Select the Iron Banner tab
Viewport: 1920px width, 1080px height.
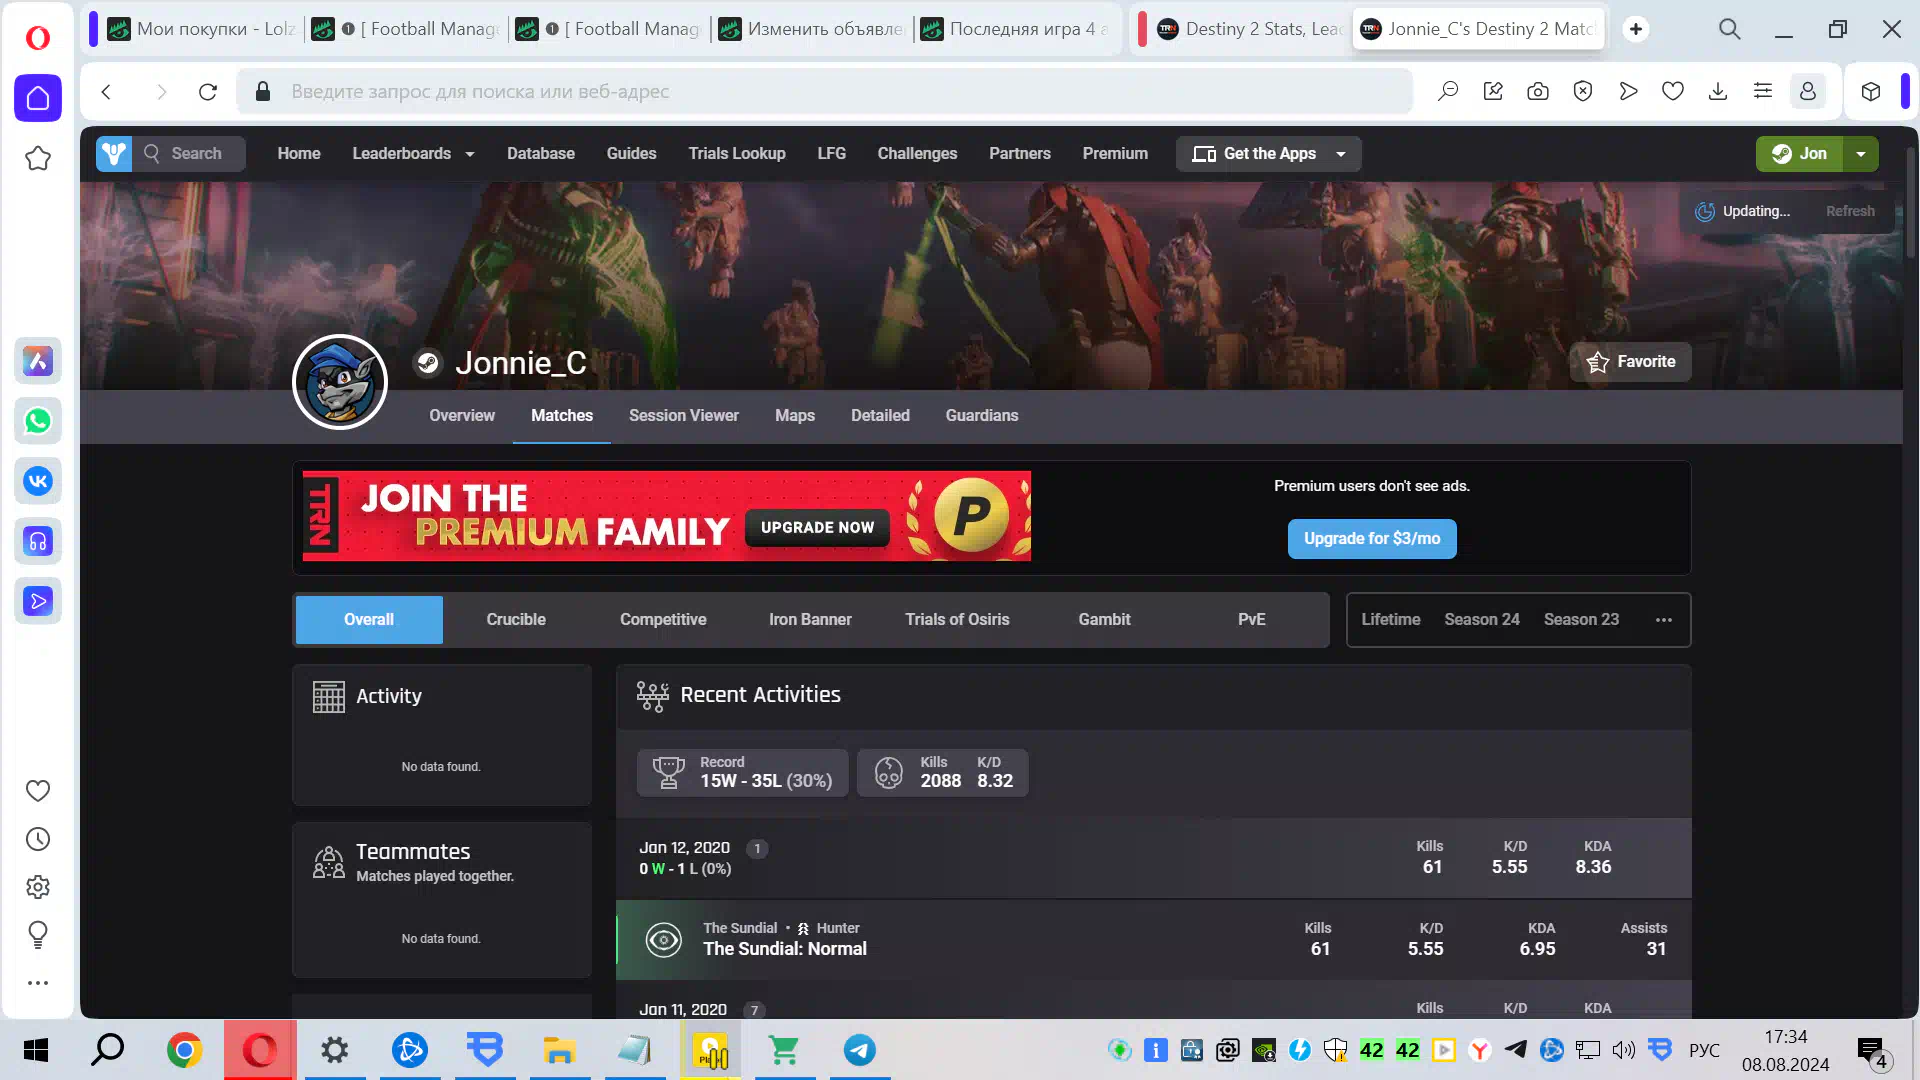(x=810, y=620)
